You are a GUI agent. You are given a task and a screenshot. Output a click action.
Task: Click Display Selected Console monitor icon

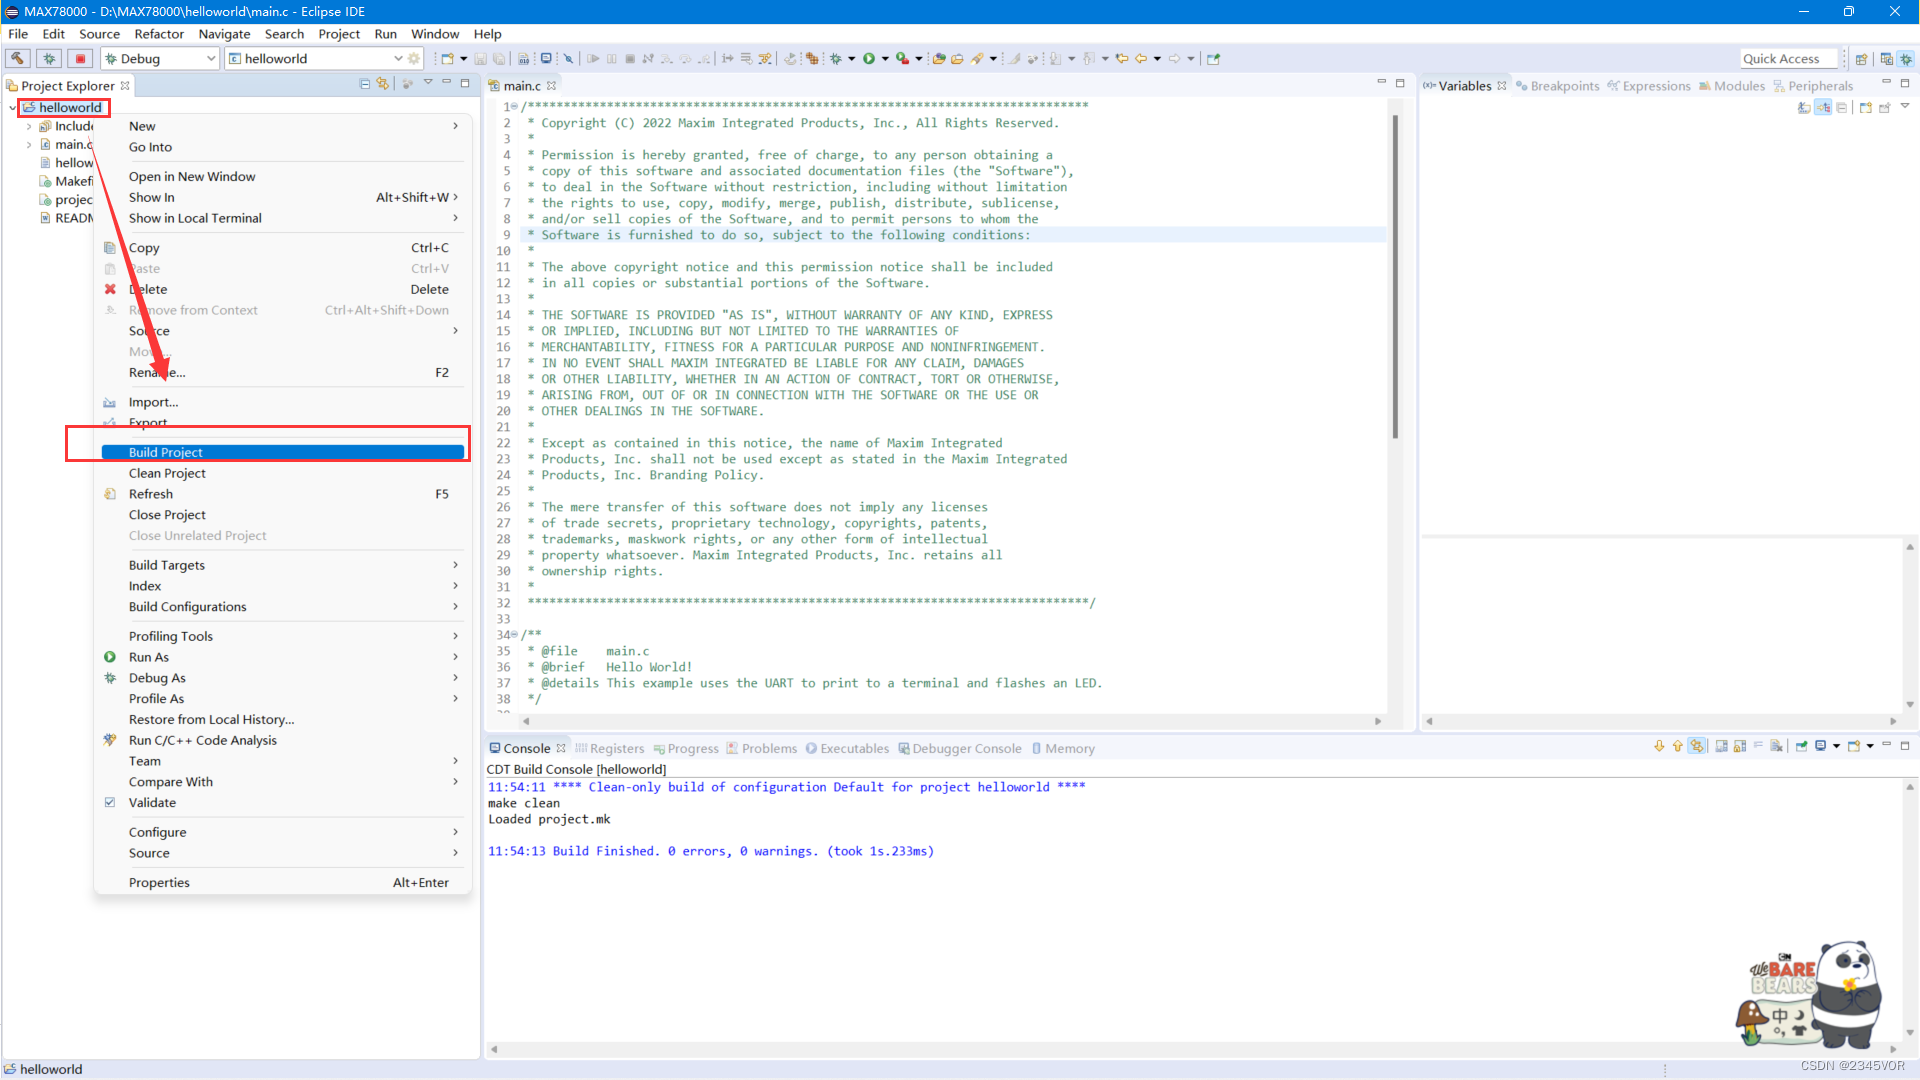[x=1821, y=746]
